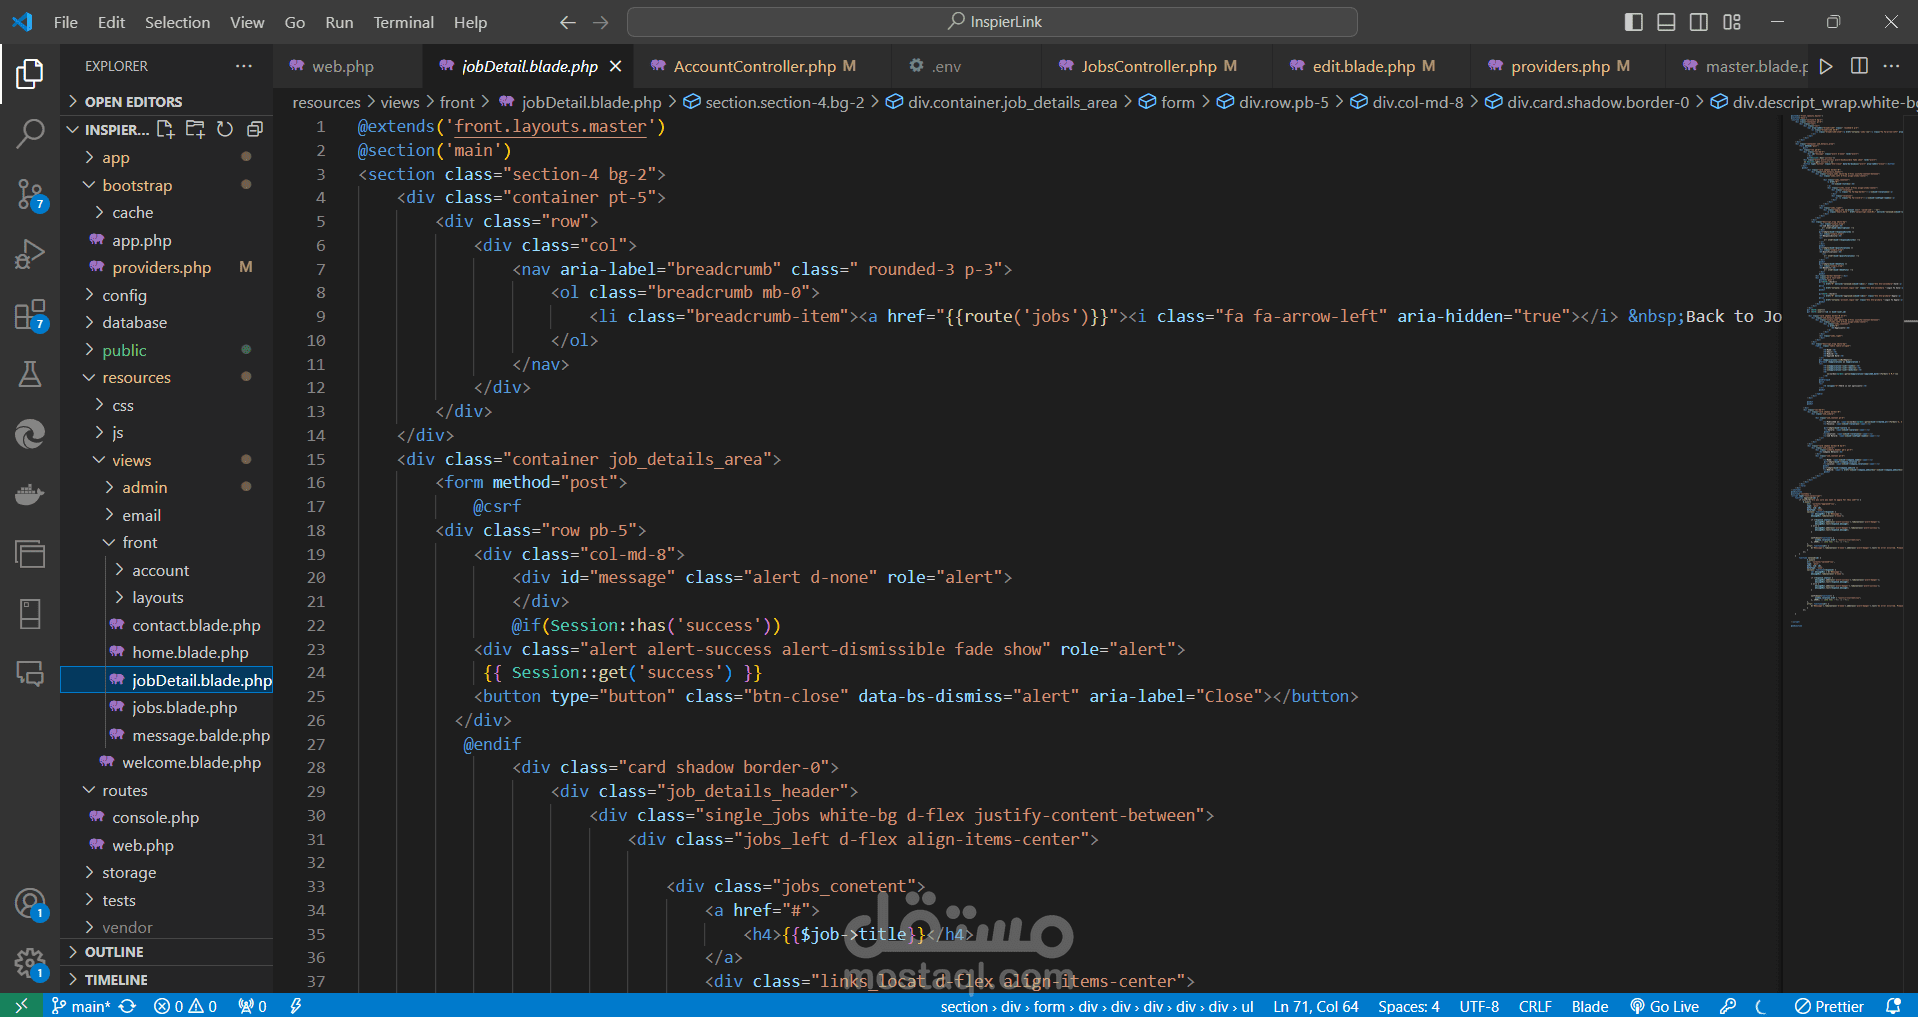Close the jobDetail.blade.php tab

click(x=616, y=66)
